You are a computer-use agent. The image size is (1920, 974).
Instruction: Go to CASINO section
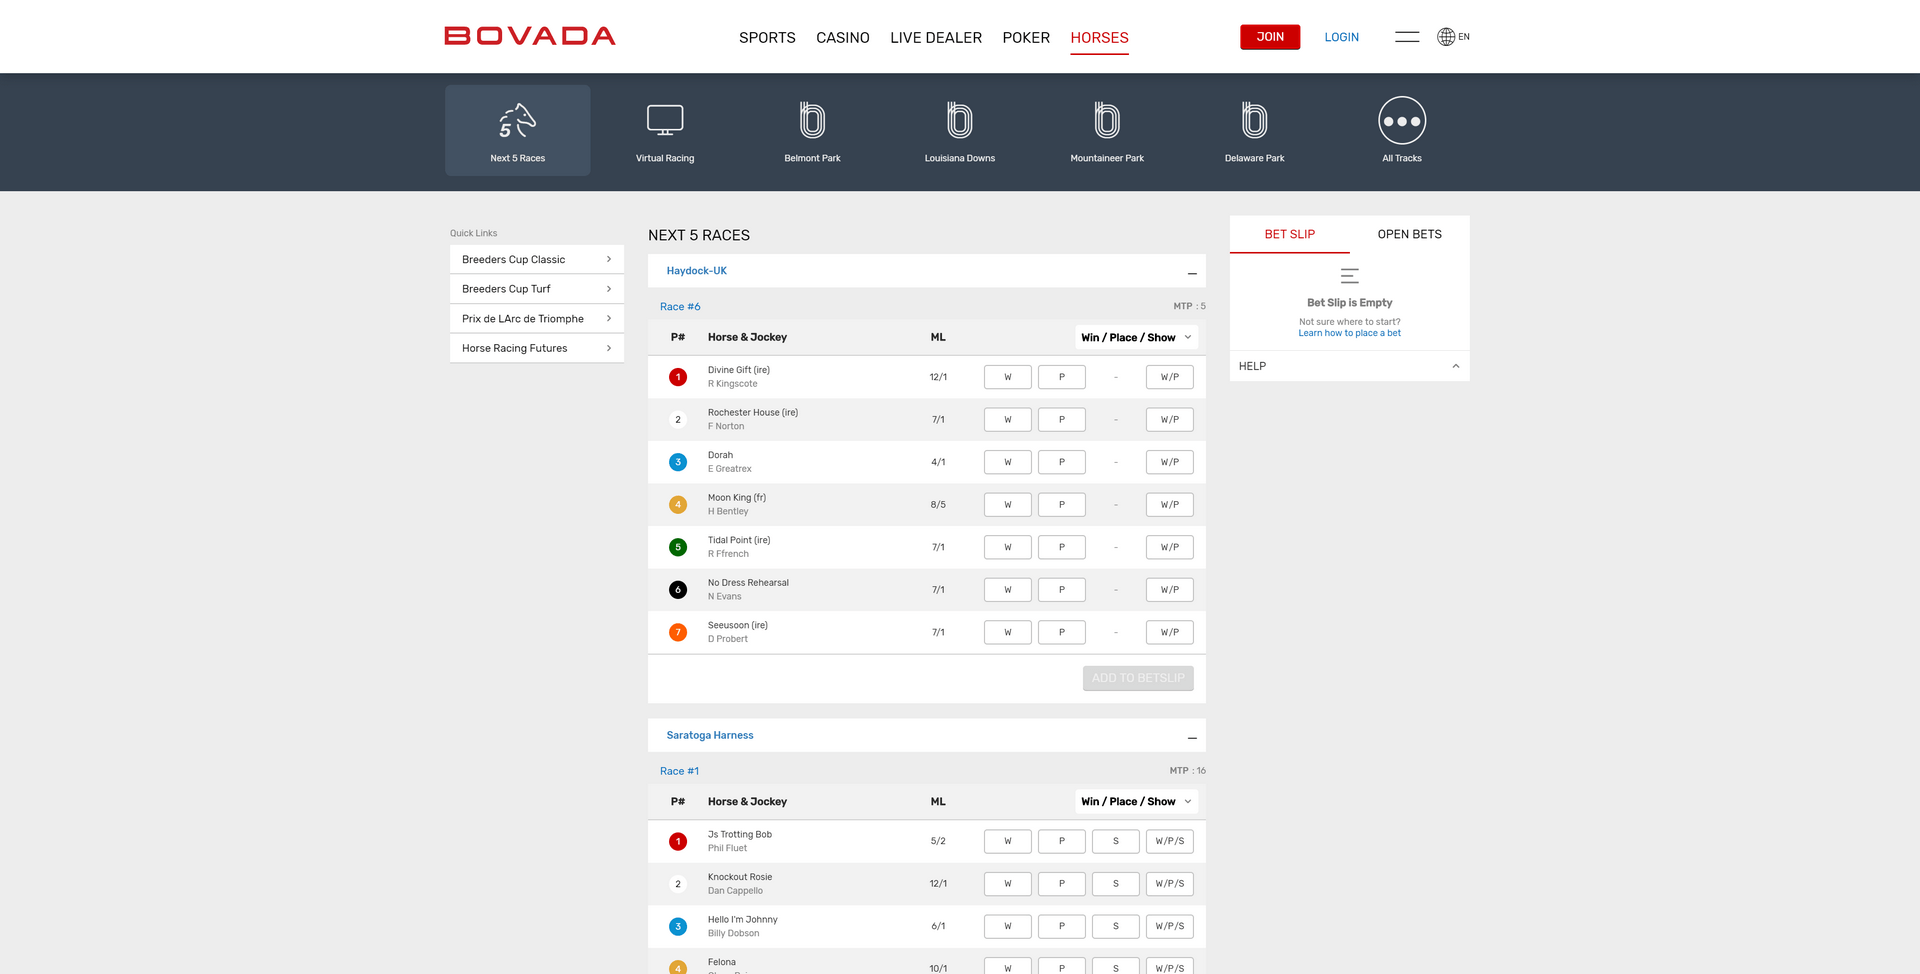pyautogui.click(x=843, y=38)
